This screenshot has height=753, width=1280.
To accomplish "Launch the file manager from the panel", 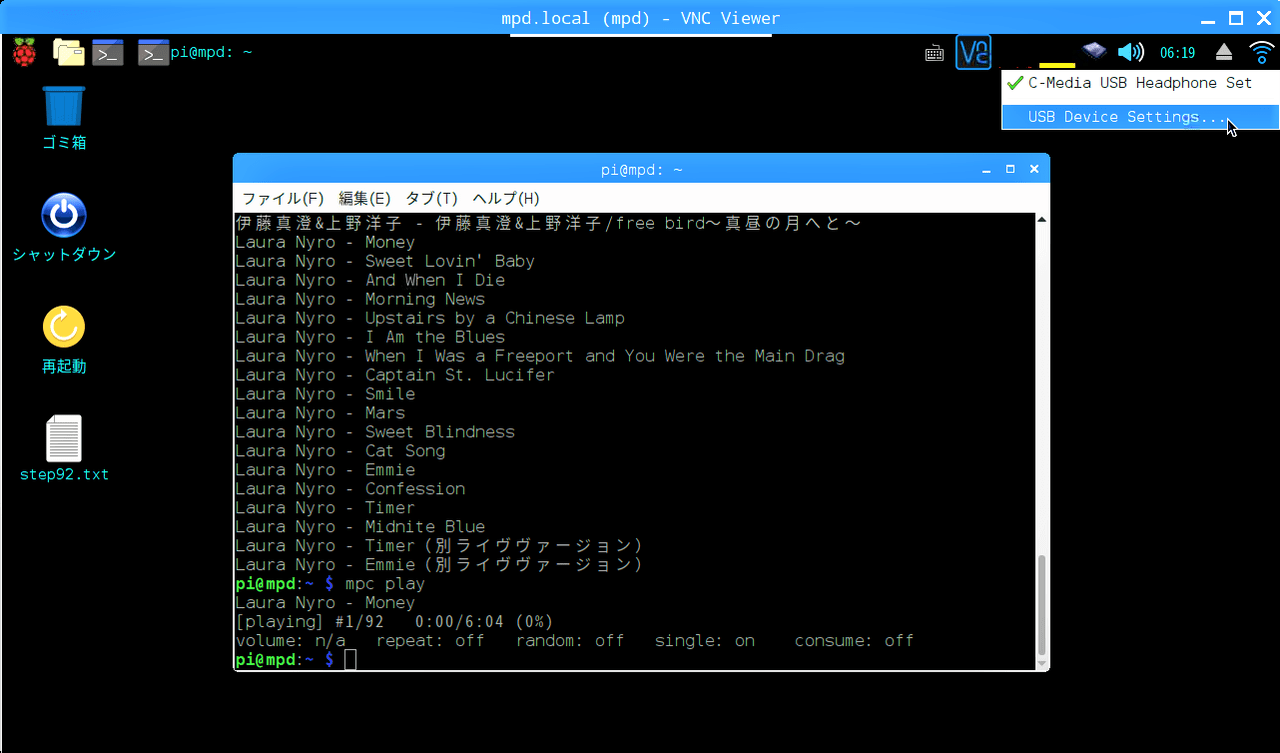I will coord(69,52).
